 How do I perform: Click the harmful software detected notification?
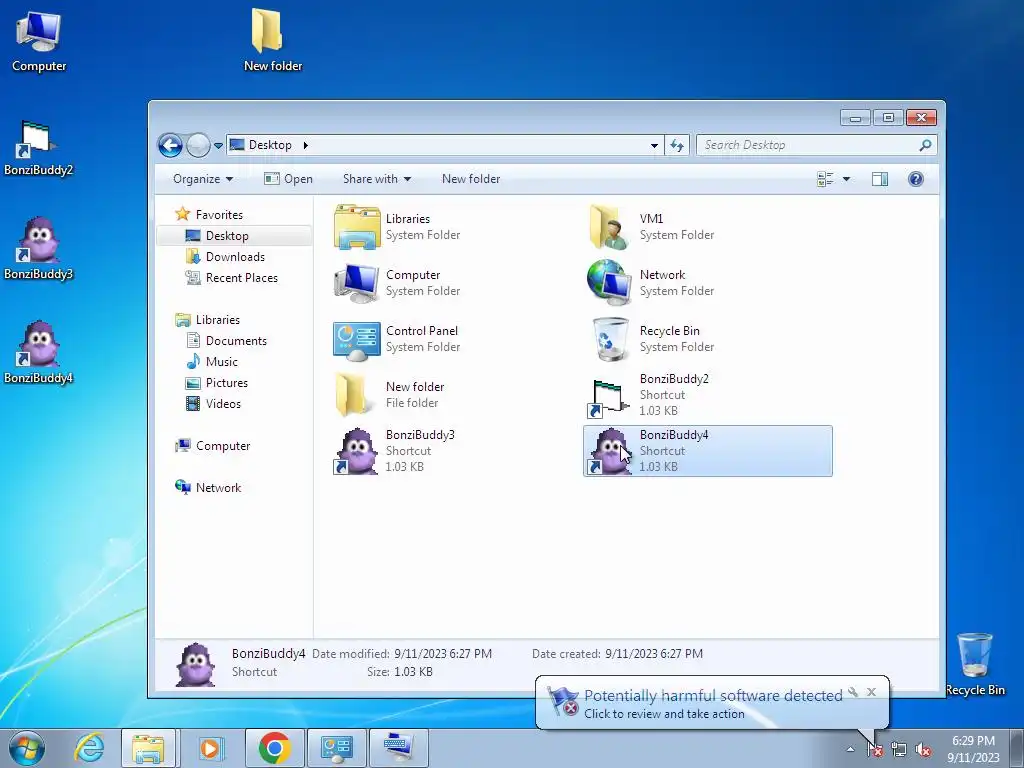712,703
